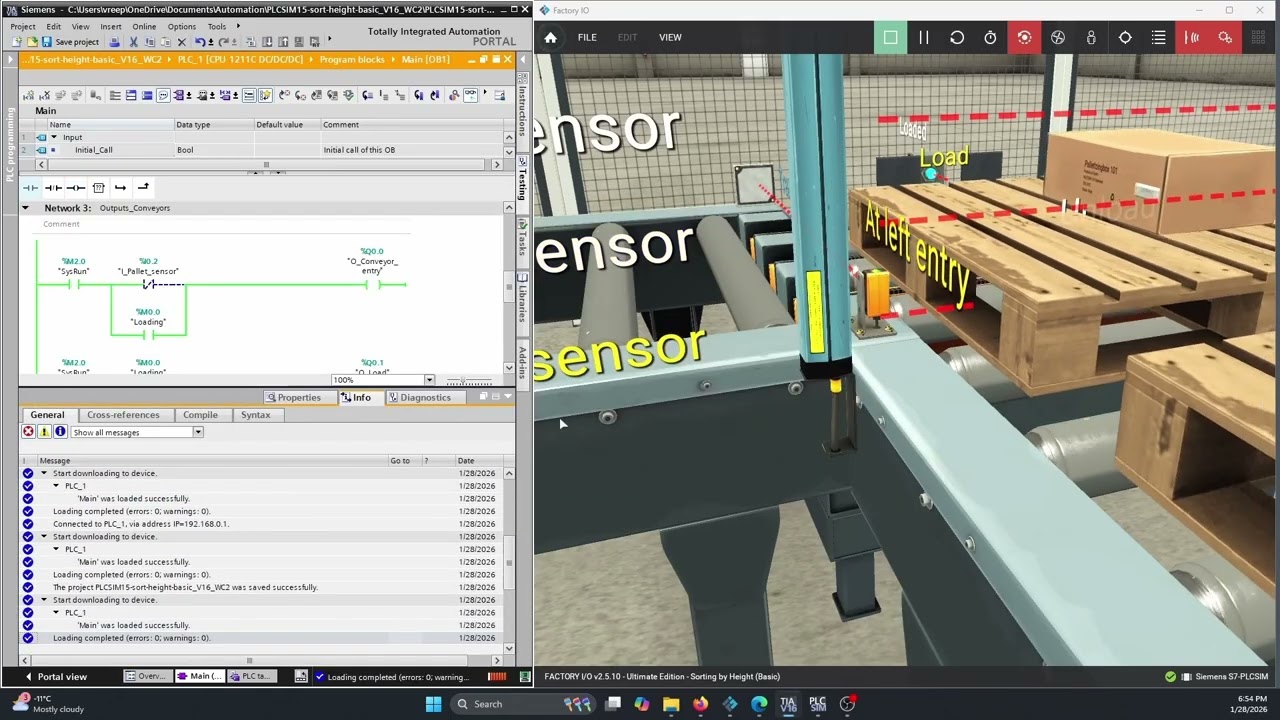
Task: Expand more toolbar items arrow after Tools
Action: (x=240, y=27)
